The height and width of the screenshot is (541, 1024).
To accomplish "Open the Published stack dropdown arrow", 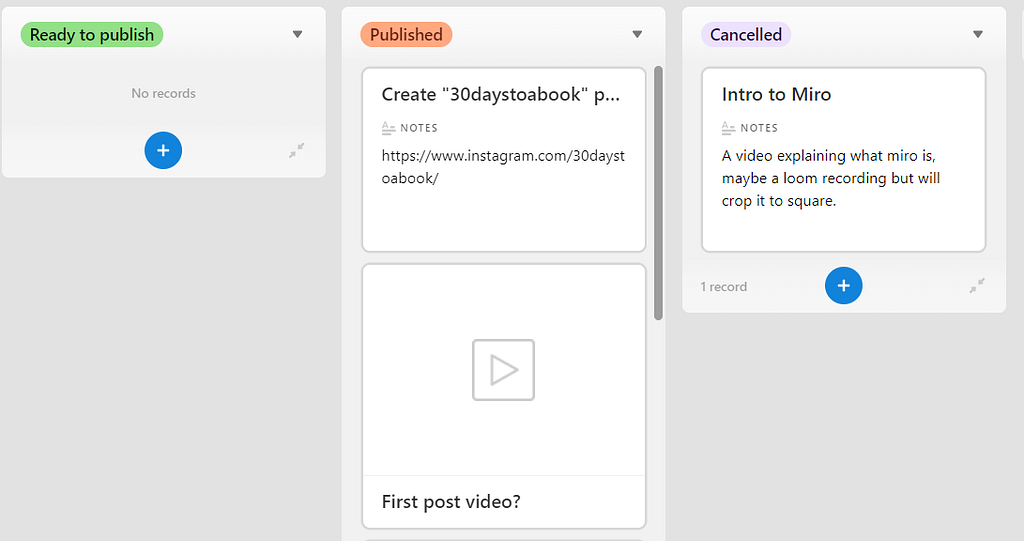I will pos(637,34).
